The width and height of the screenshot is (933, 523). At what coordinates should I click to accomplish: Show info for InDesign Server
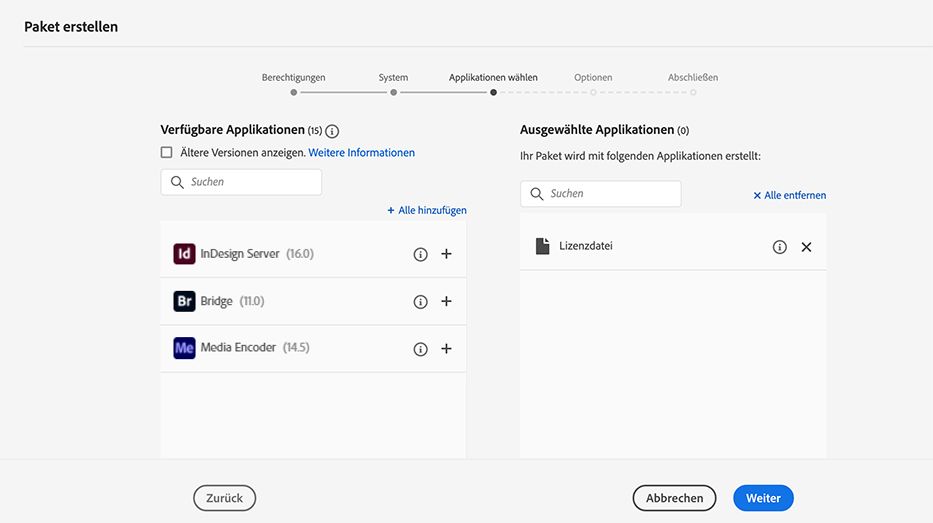tap(421, 254)
